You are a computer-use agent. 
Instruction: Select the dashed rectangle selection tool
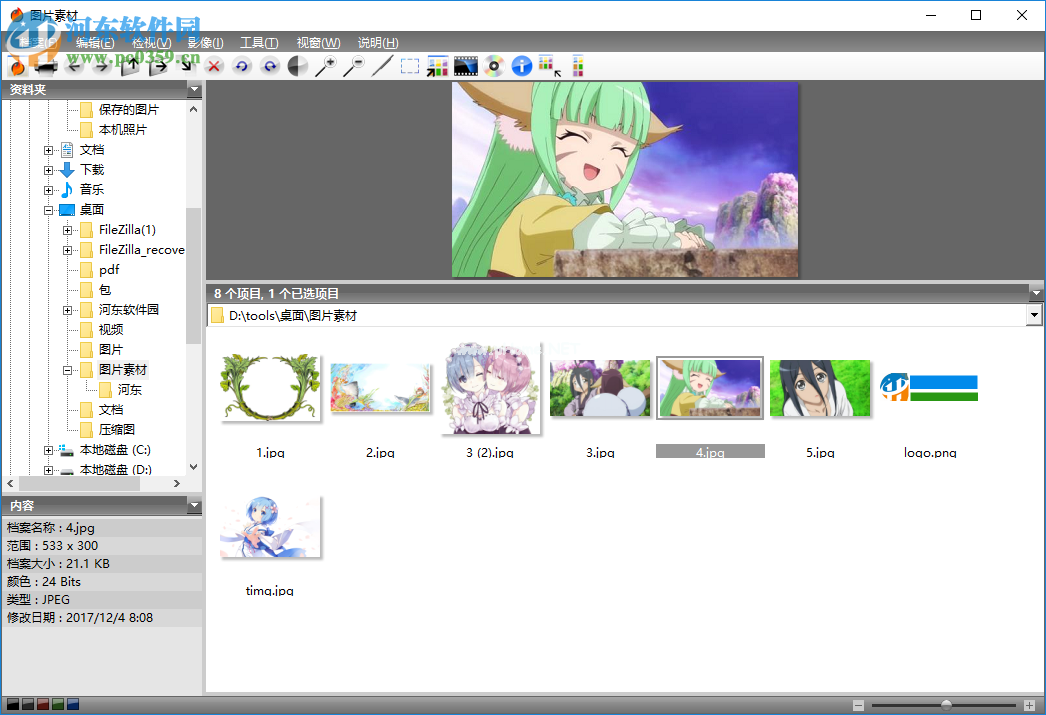click(x=410, y=66)
